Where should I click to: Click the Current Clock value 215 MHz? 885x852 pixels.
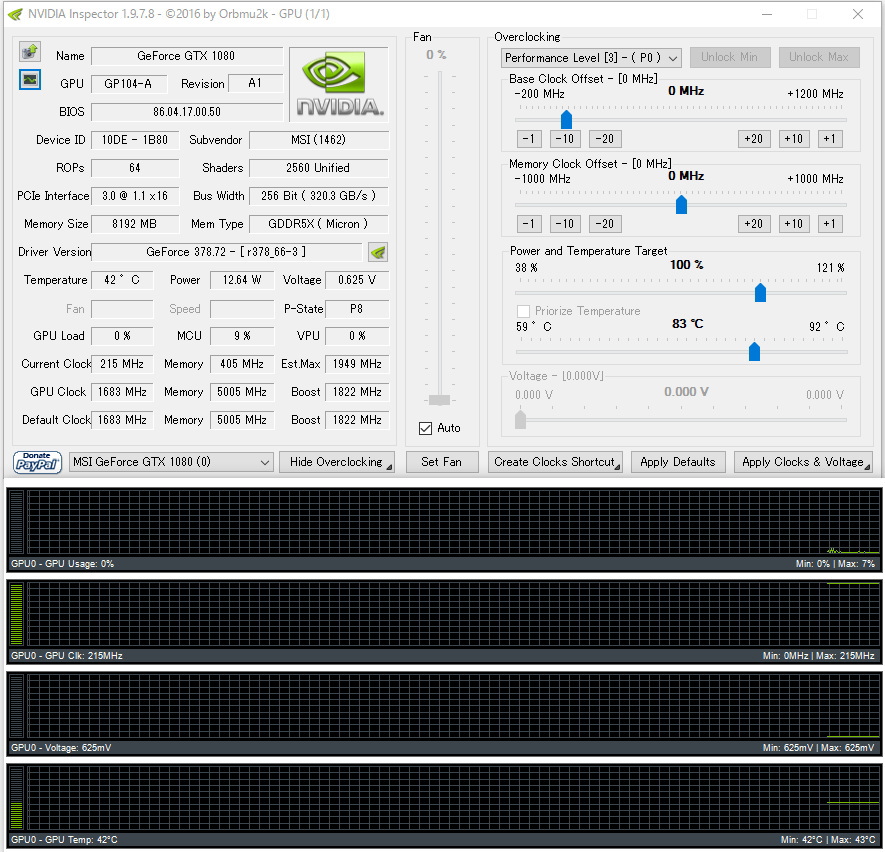(122, 364)
